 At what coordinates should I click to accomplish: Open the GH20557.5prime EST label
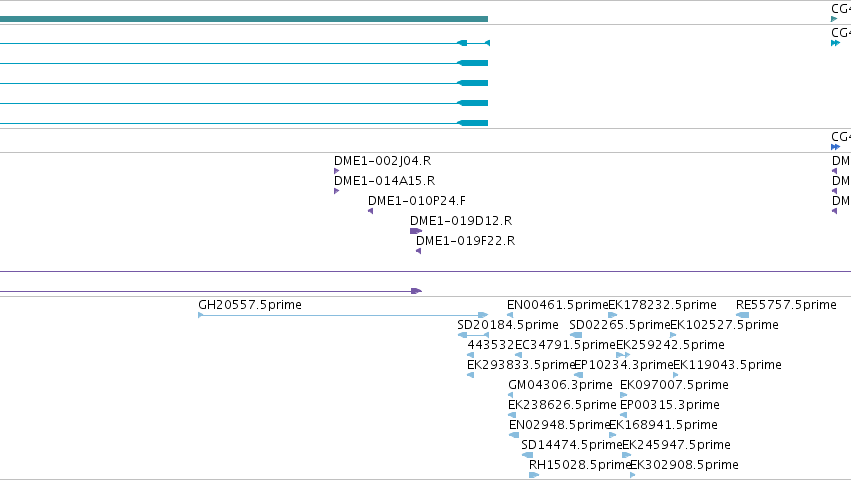click(x=250, y=305)
